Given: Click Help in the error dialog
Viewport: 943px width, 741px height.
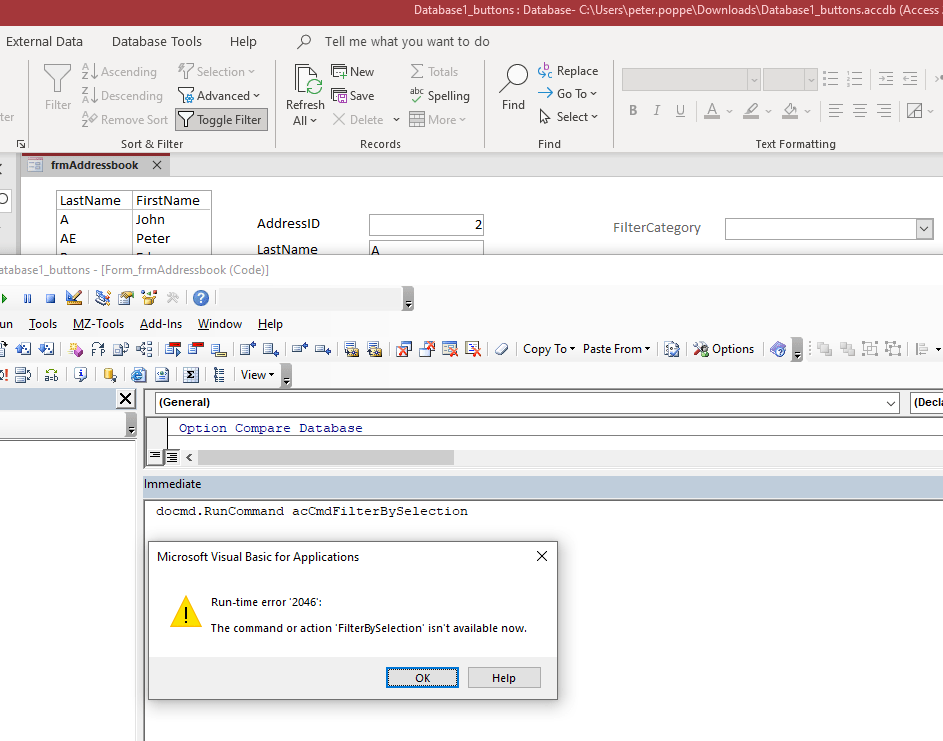Looking at the screenshot, I should click(x=504, y=677).
